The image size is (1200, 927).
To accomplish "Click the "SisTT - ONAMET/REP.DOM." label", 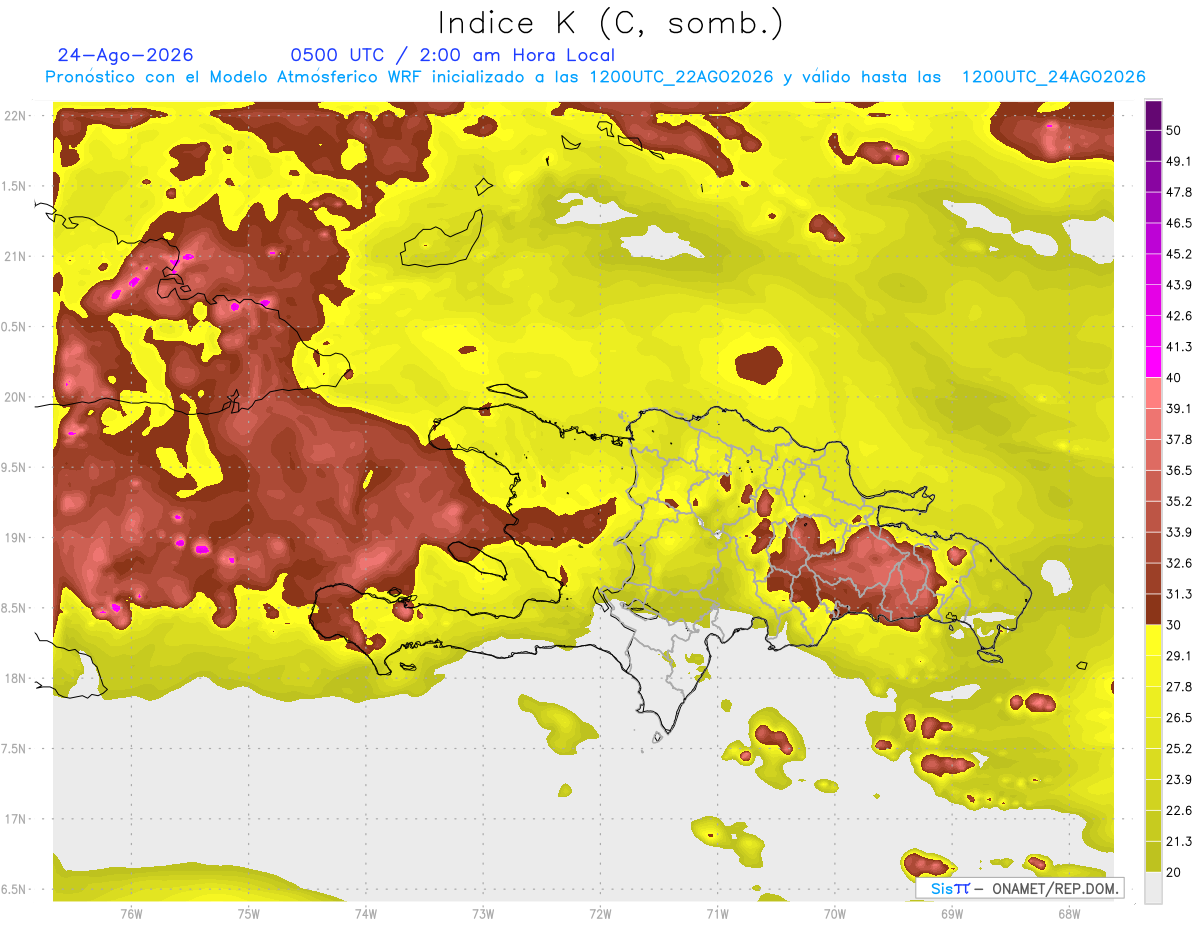I will (1020, 888).
